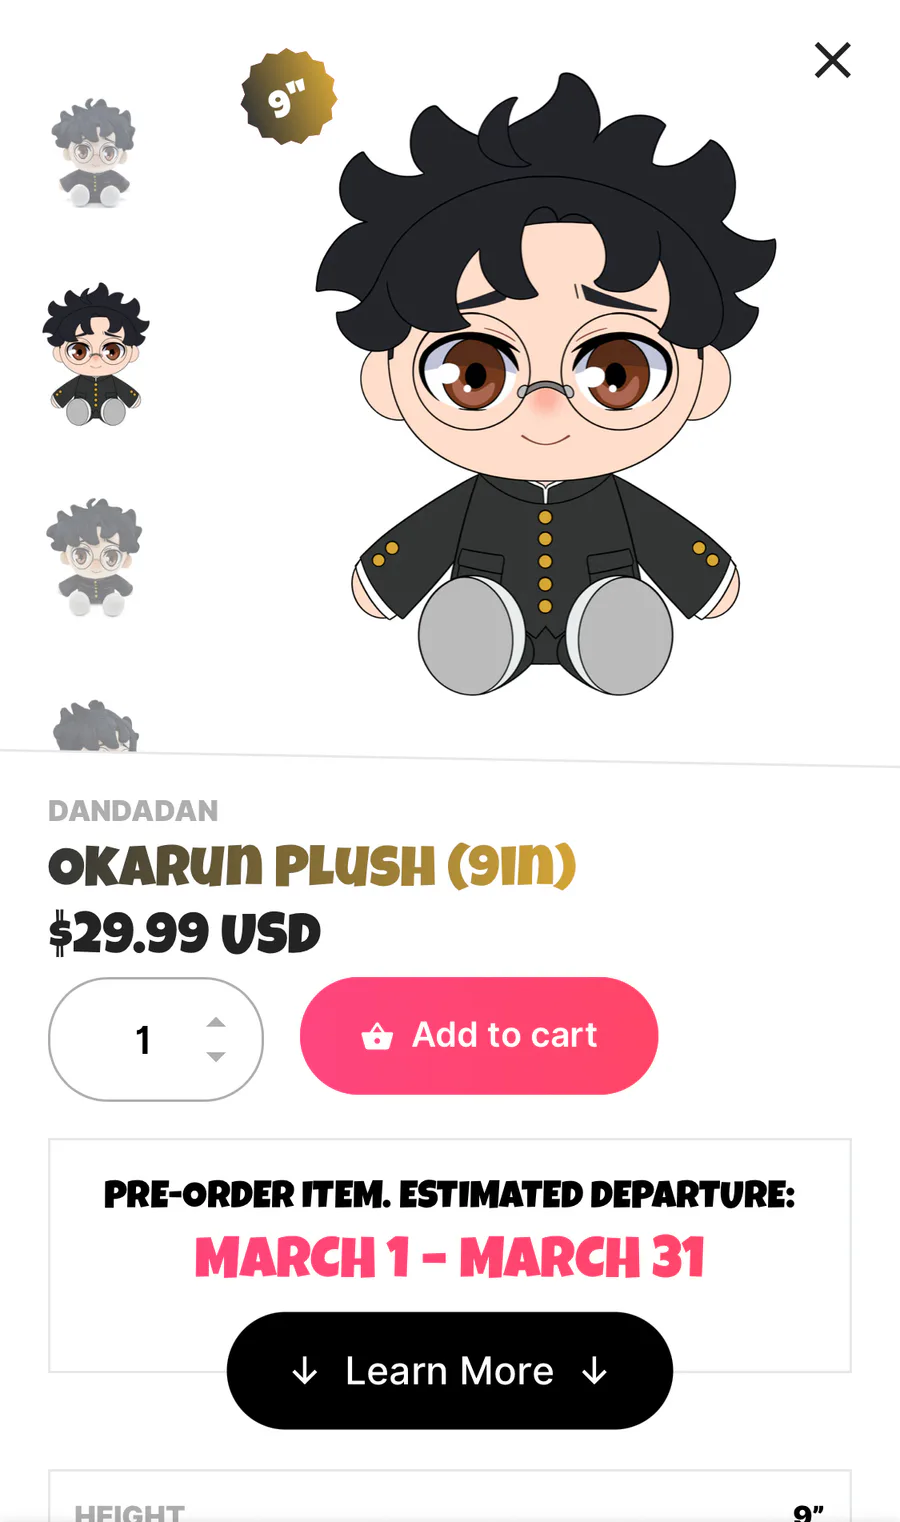Click the March 1 - March 31 date text
The width and height of the screenshot is (900, 1522).
click(x=450, y=1257)
